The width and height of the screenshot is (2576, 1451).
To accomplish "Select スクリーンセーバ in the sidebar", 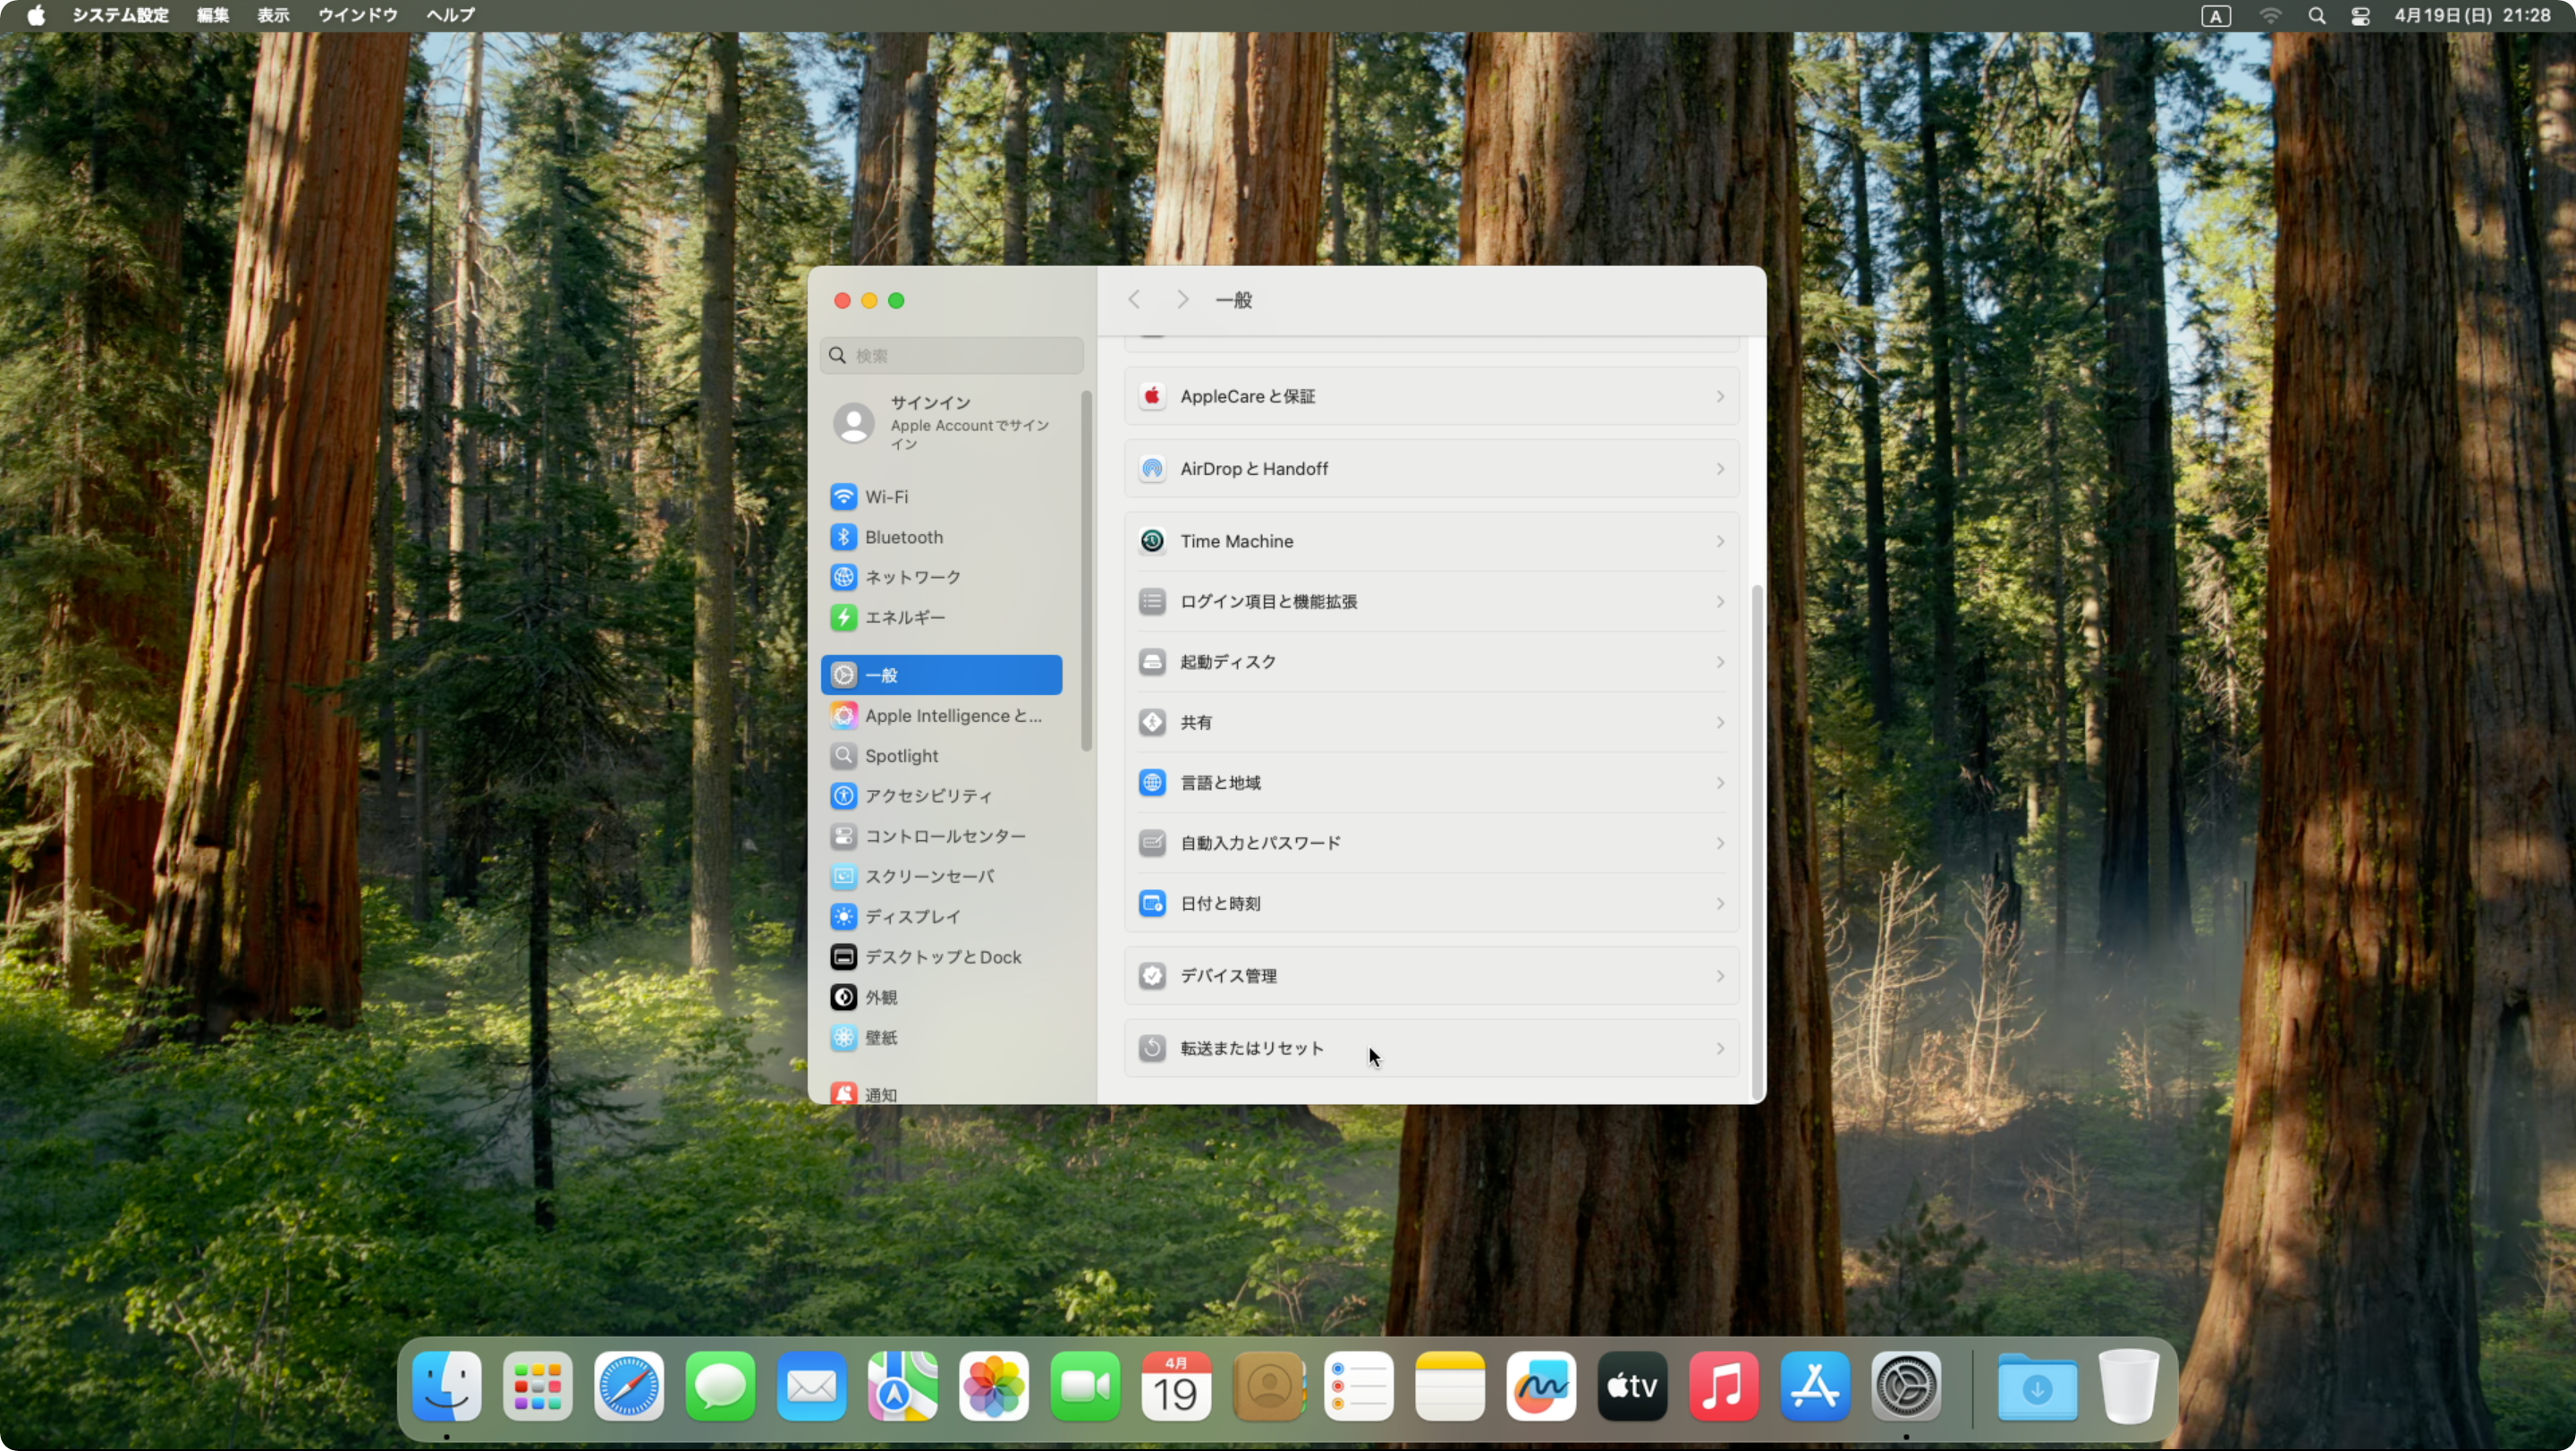I will click(941, 876).
